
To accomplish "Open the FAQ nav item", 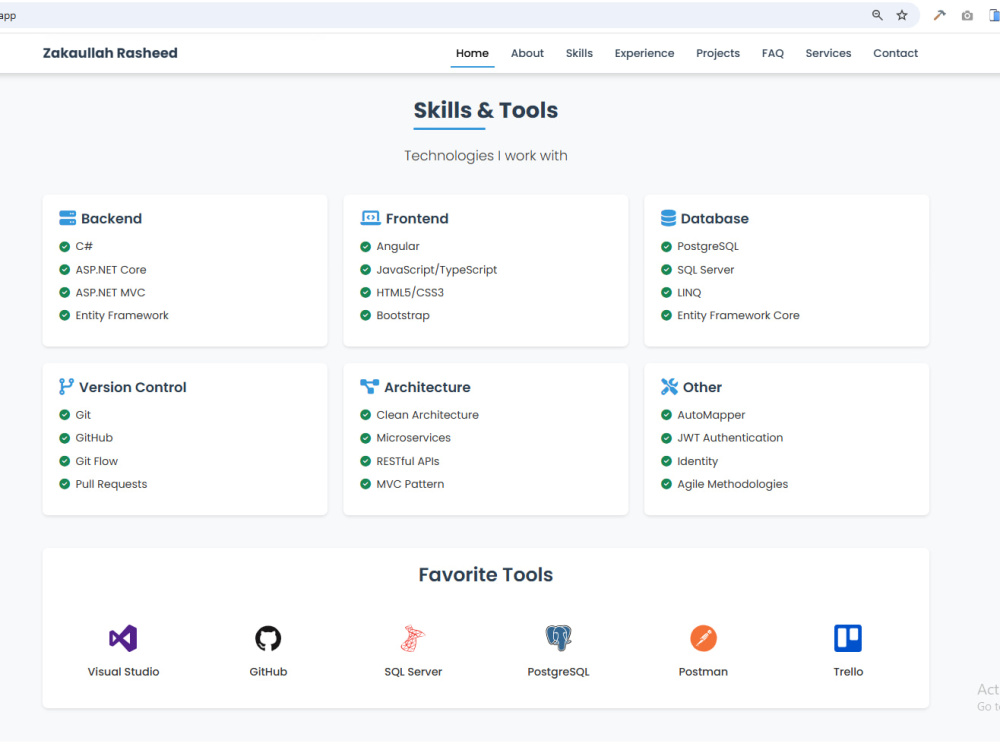I will click(772, 54).
